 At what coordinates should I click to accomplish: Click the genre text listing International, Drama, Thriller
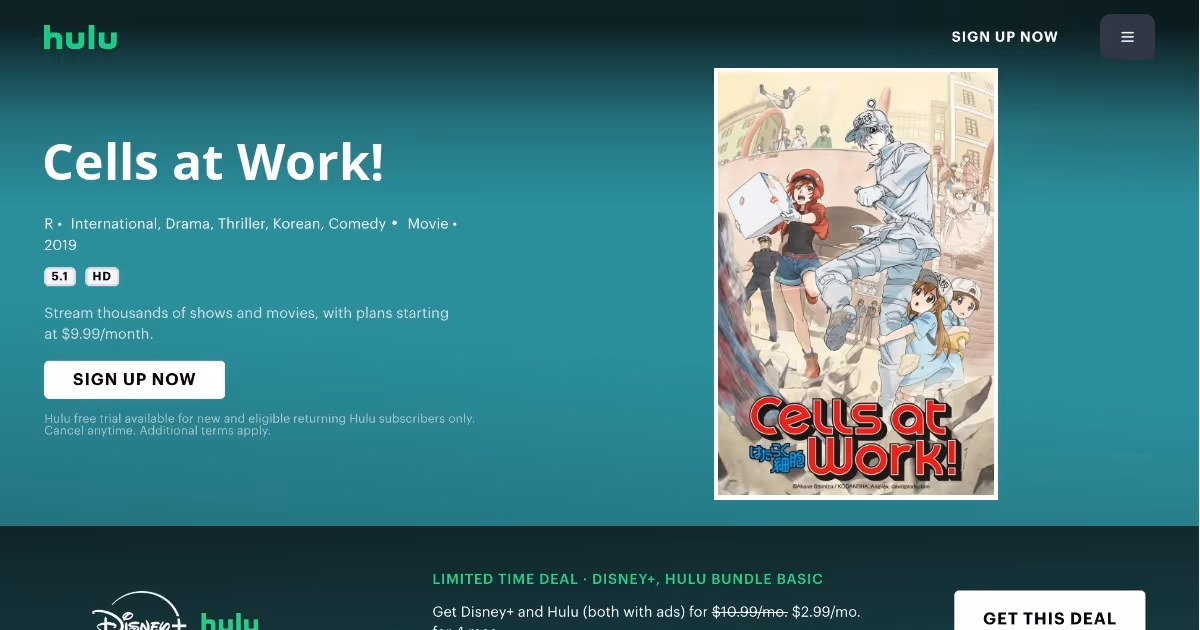[228, 224]
